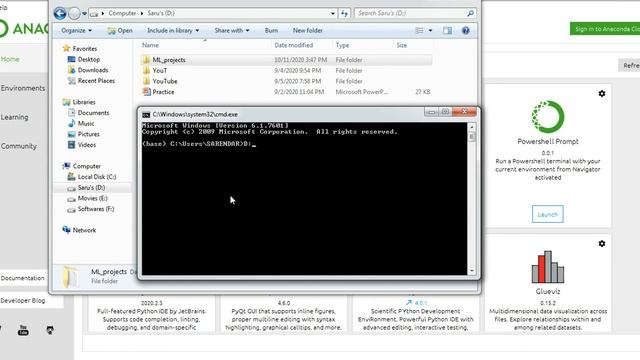
Task: Open recent locations dropdown arrow
Action: click(84, 13)
